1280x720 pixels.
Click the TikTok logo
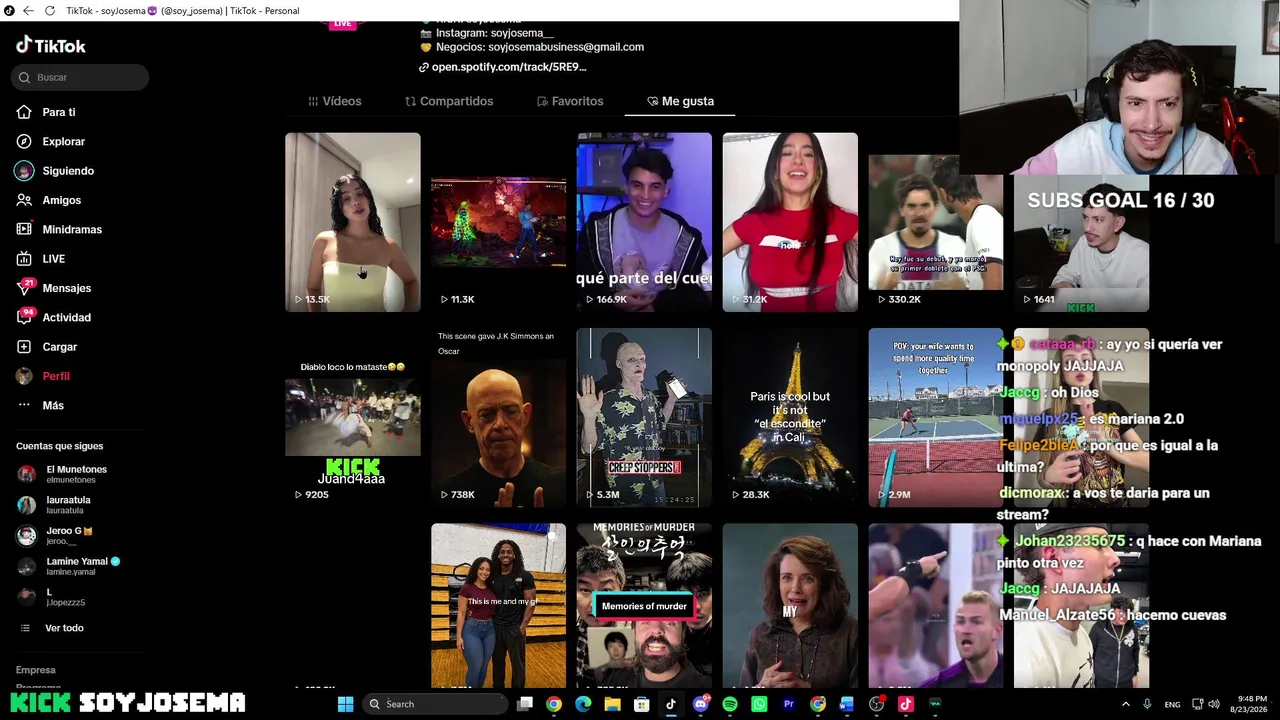pos(51,45)
